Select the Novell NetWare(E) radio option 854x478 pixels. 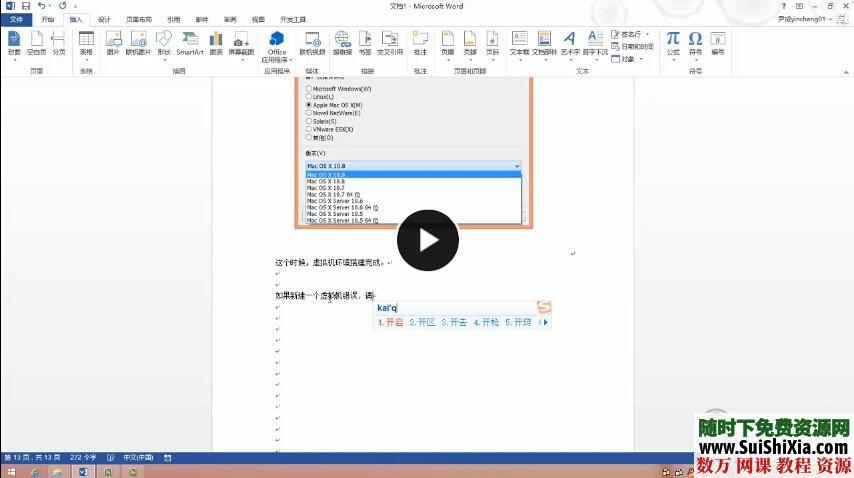[308, 113]
